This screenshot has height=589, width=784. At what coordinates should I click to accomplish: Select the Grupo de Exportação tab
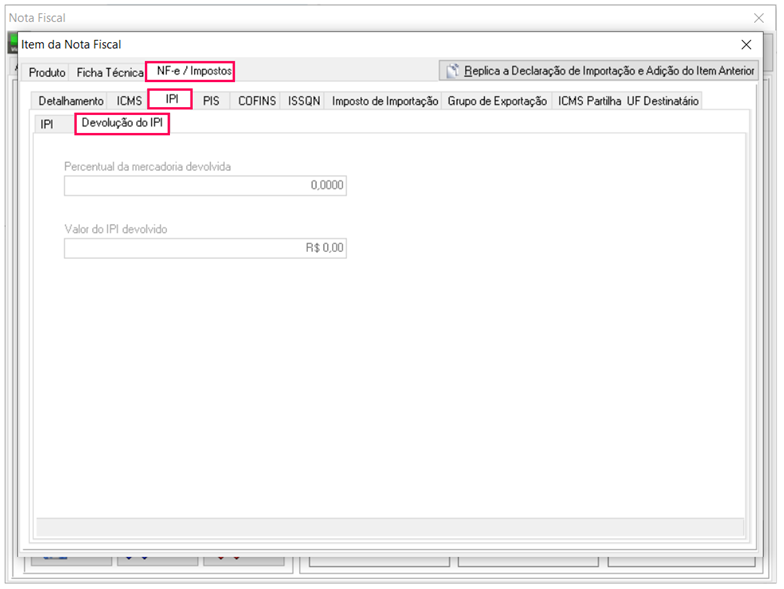point(497,101)
